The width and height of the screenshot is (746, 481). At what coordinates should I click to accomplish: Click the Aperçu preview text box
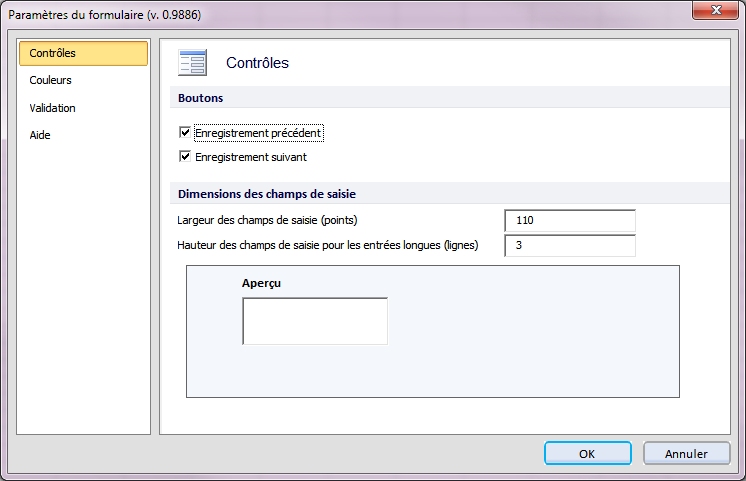pos(315,321)
